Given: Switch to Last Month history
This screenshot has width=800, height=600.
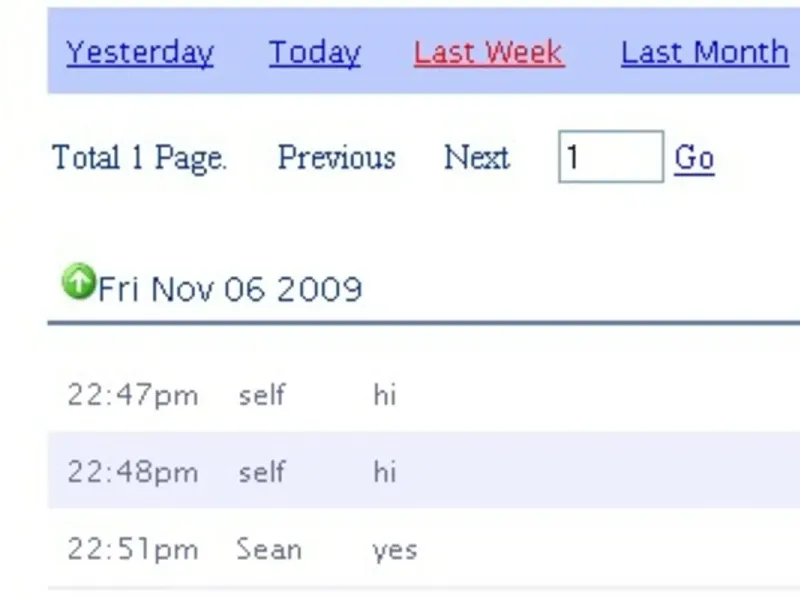Looking at the screenshot, I should 704,52.
